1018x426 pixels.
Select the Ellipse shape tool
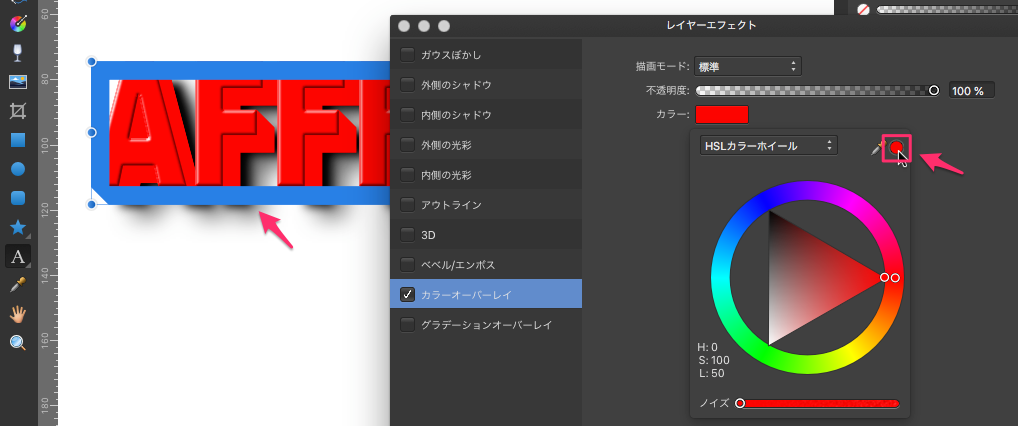[17, 169]
